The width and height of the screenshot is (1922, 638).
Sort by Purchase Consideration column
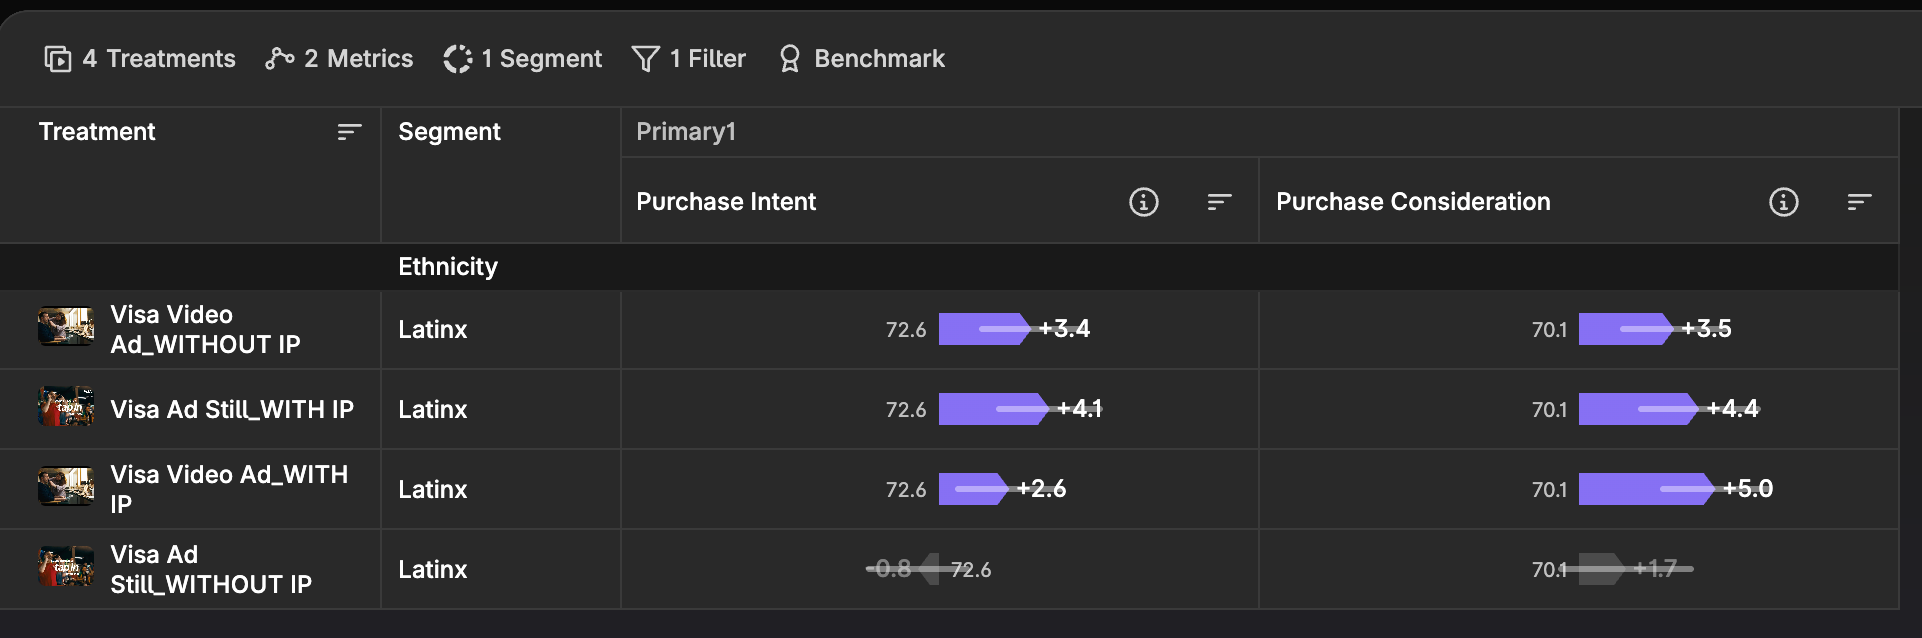click(x=1859, y=202)
